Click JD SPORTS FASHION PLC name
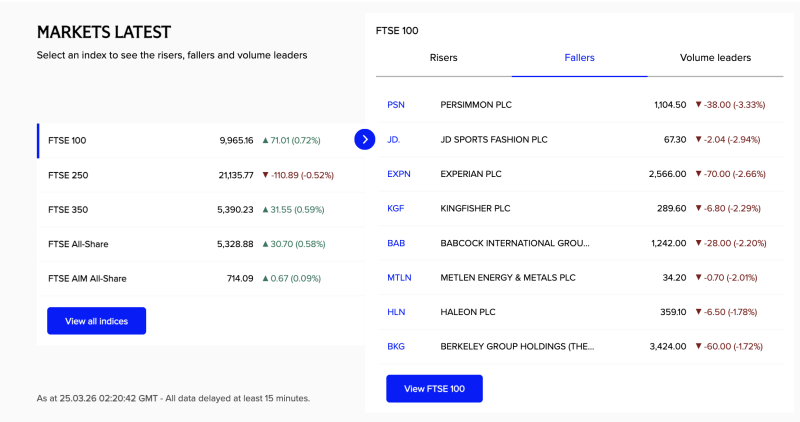The image size is (800, 422). pos(494,139)
